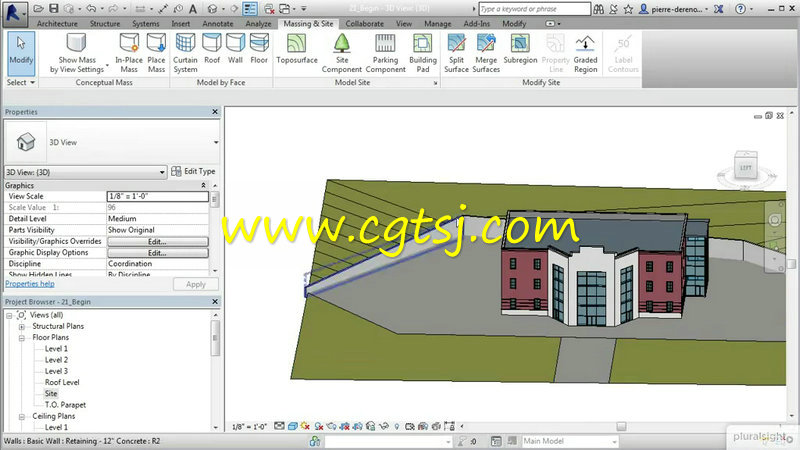This screenshot has height=450, width=800.
Task: Select the Building Pad tool
Action: point(422,53)
